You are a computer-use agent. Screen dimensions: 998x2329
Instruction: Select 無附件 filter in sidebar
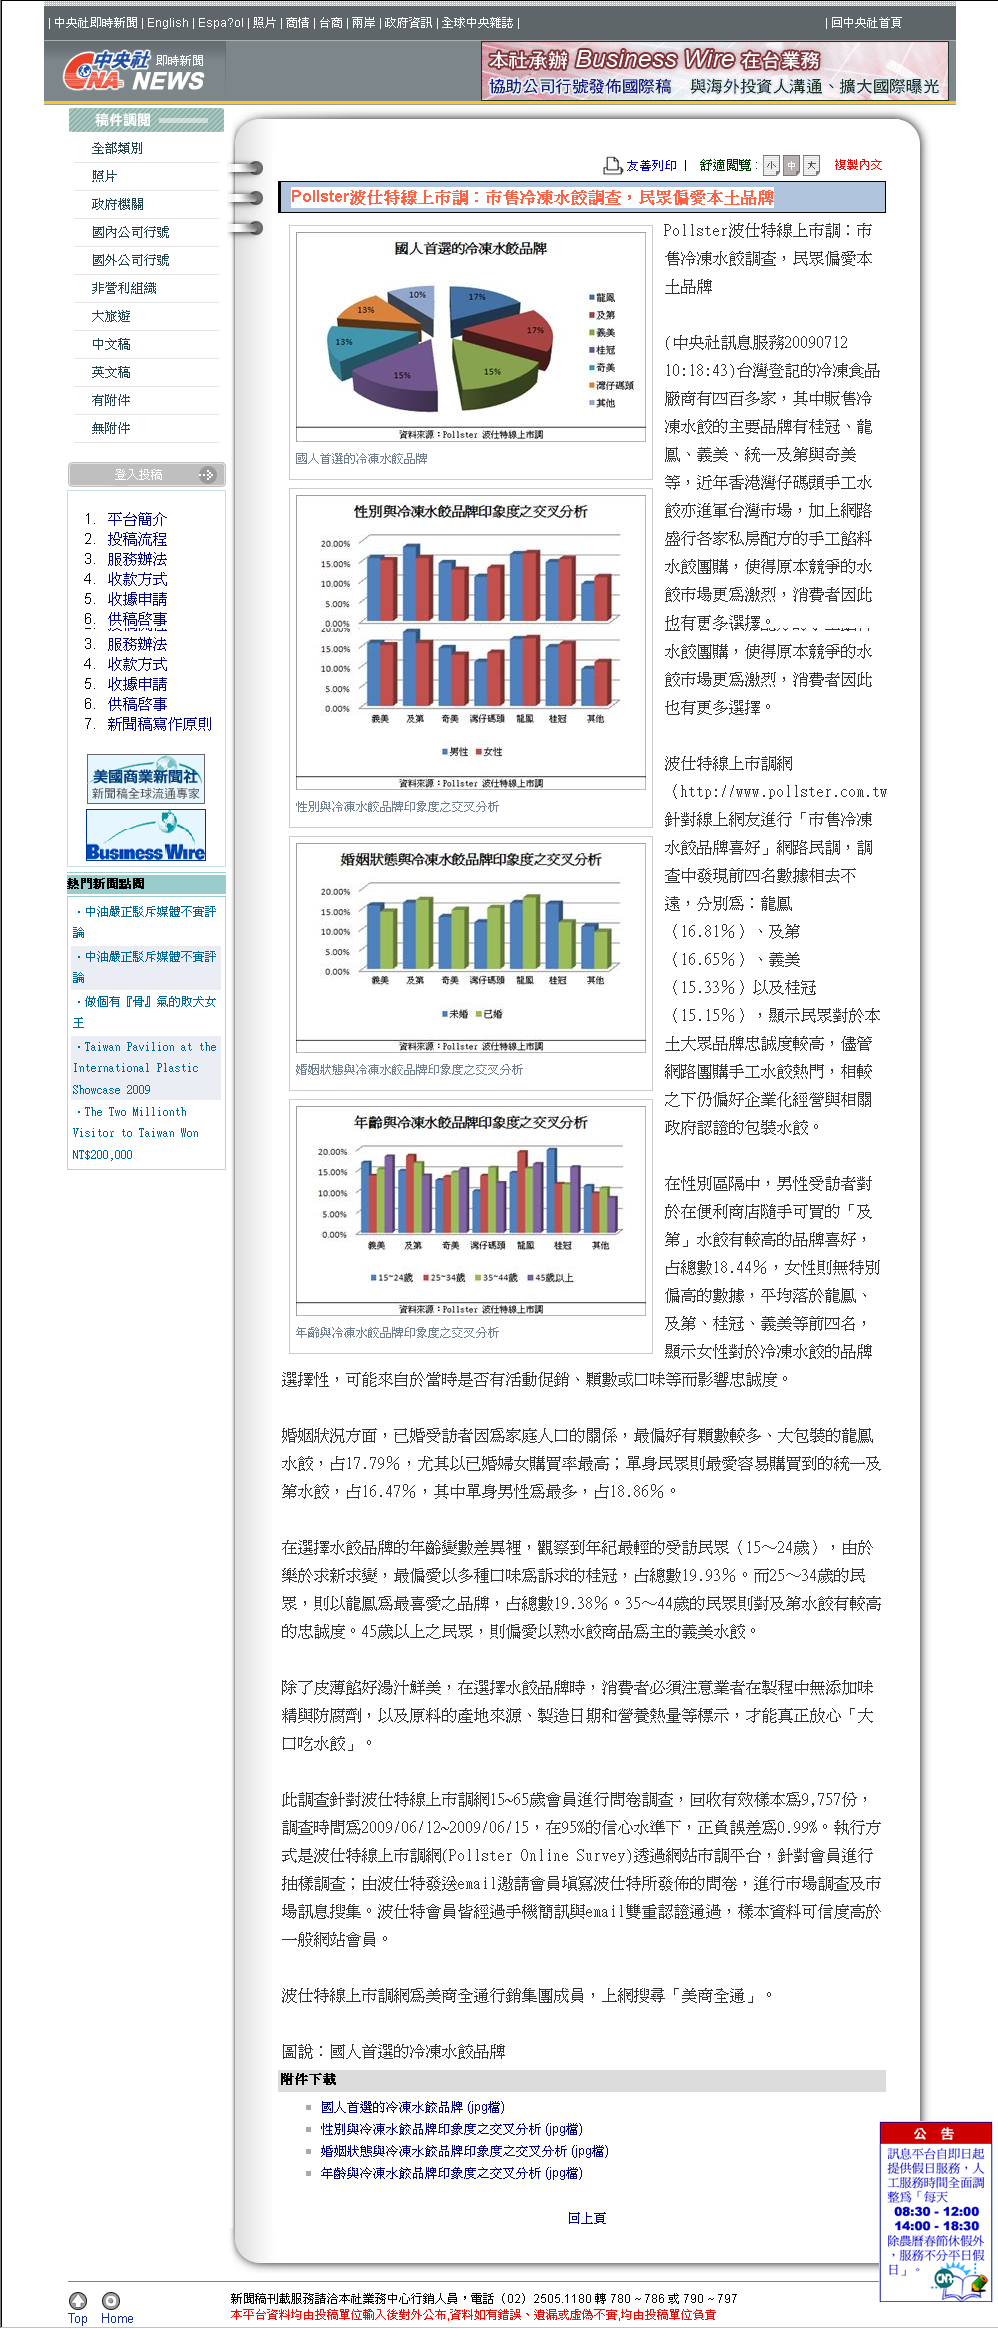point(111,428)
